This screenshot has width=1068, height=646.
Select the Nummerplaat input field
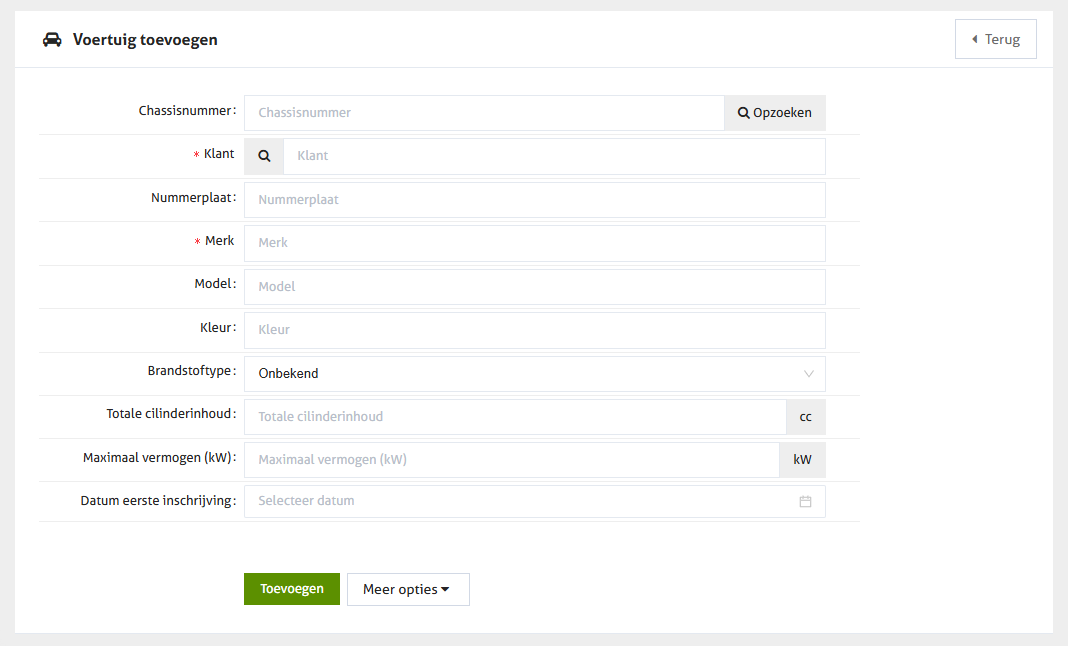tap(534, 200)
